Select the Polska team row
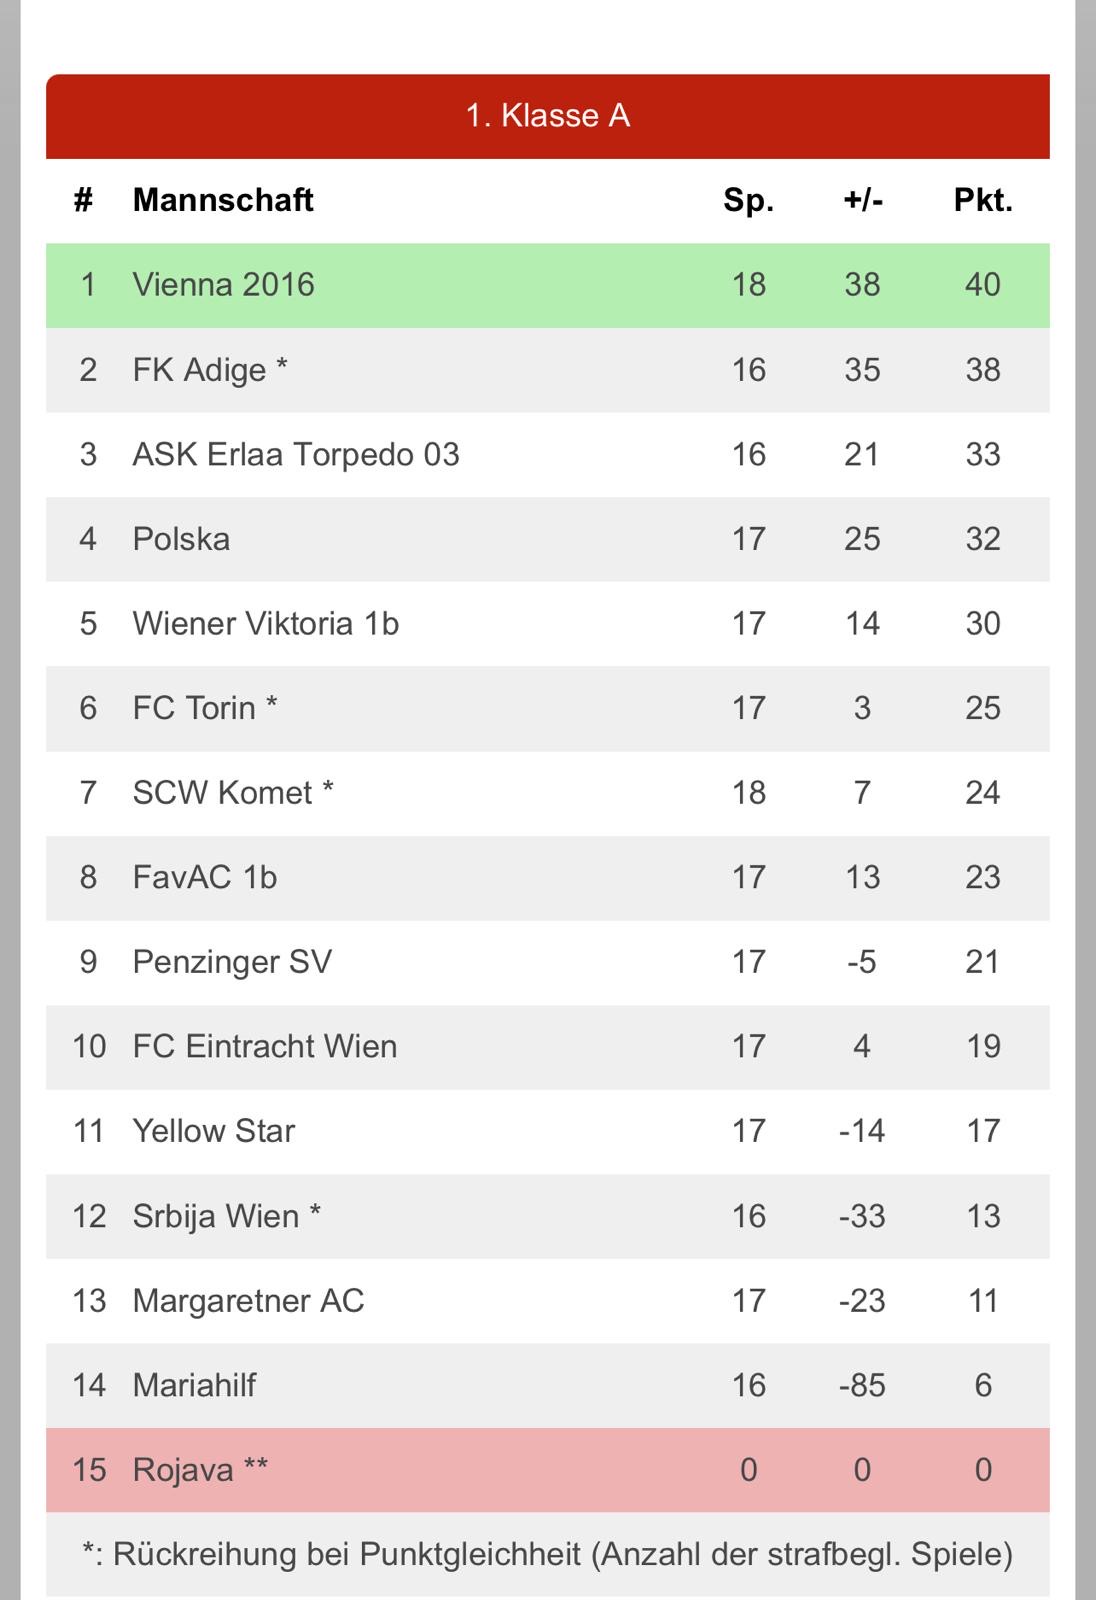The image size is (1096, 1600). point(548,539)
